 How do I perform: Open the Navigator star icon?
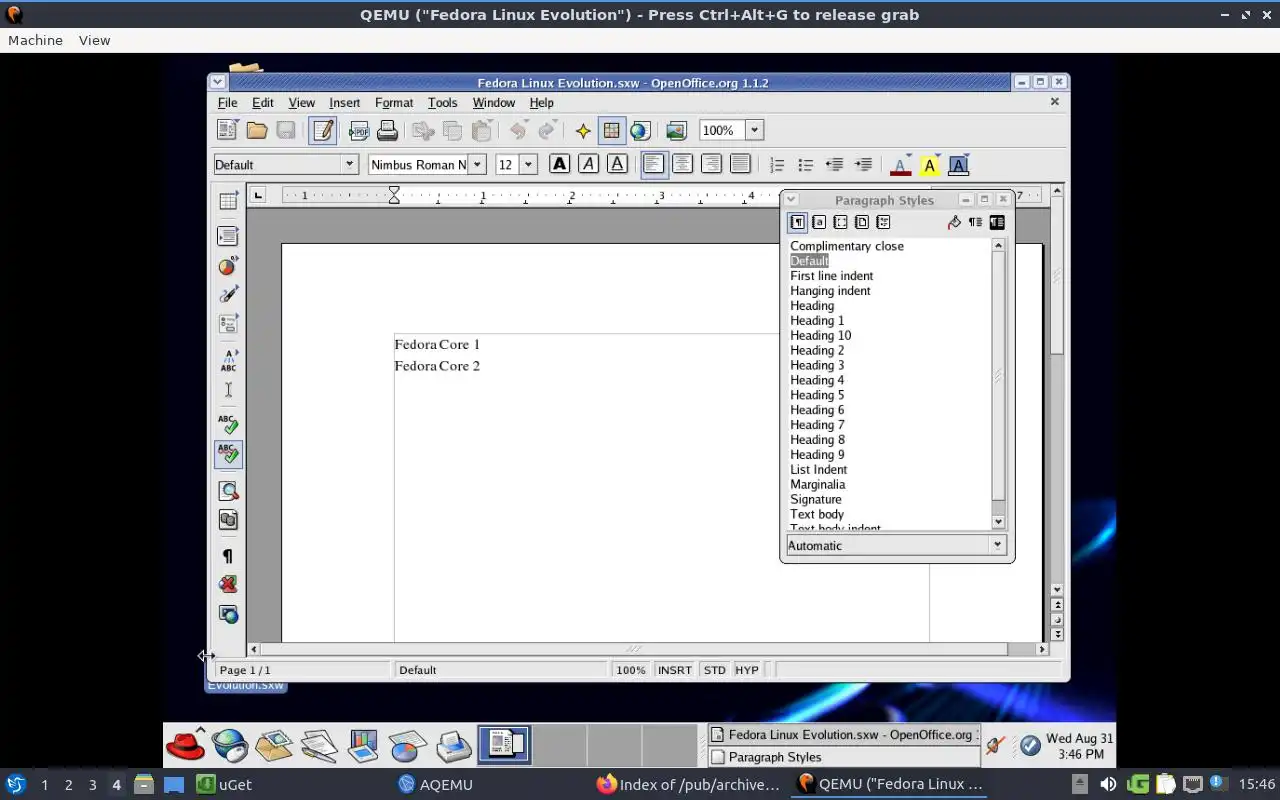pos(583,130)
